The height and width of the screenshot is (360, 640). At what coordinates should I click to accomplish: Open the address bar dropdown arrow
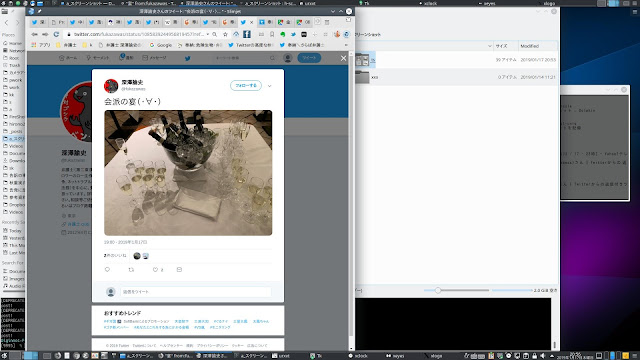pyautogui.click(x=208, y=34)
